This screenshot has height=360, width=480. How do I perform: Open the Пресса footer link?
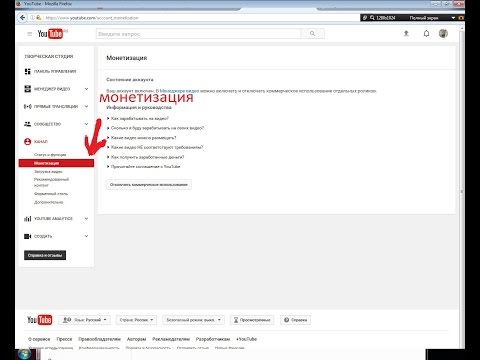coord(64,339)
